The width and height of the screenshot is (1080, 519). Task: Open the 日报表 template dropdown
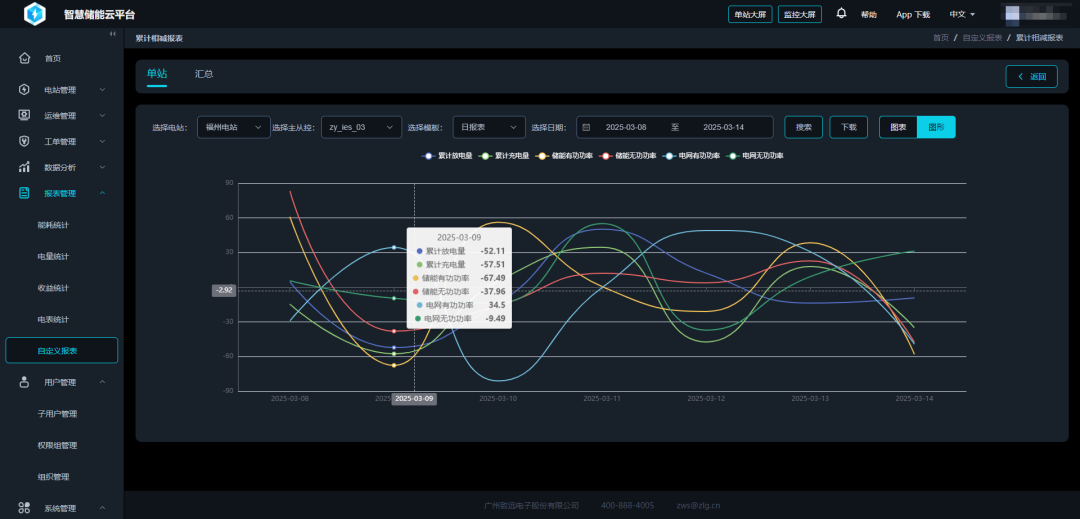pyautogui.click(x=489, y=127)
